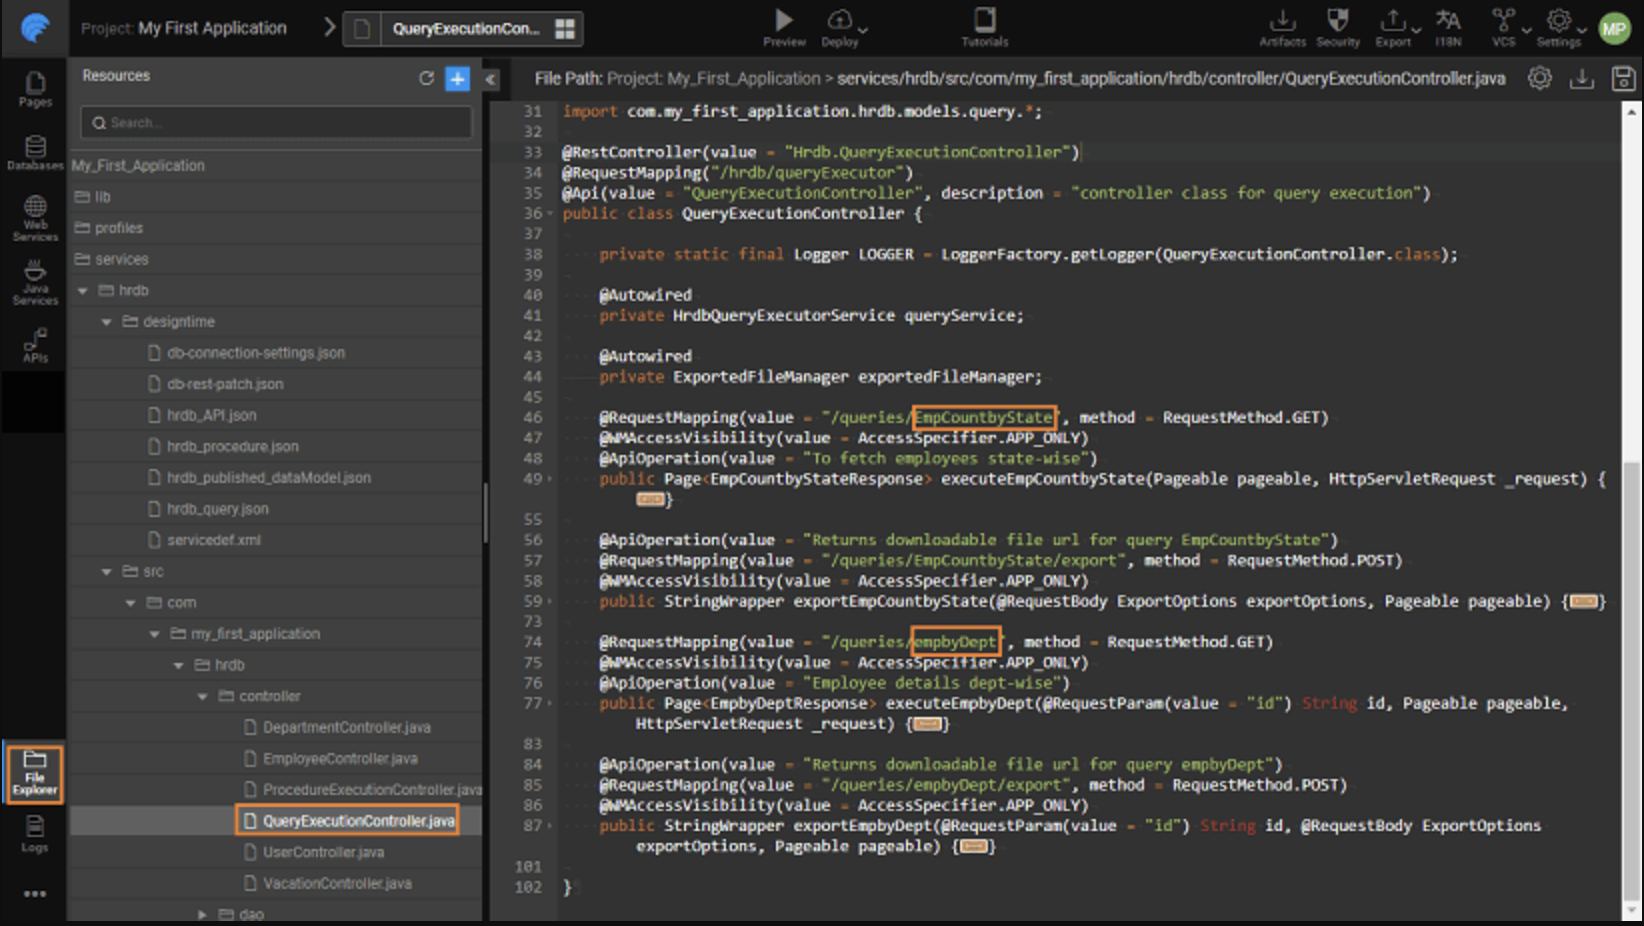Click the Resources search field

click(x=277, y=122)
